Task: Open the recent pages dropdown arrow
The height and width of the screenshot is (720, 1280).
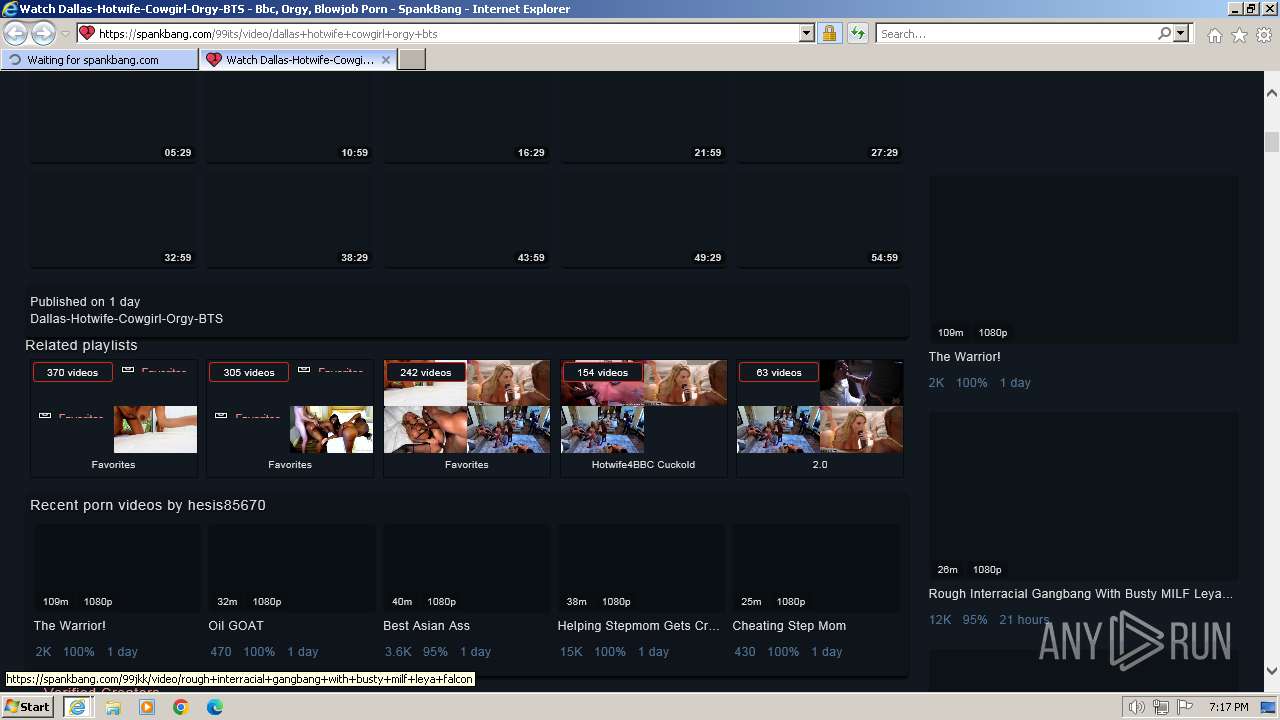Action: (65, 33)
